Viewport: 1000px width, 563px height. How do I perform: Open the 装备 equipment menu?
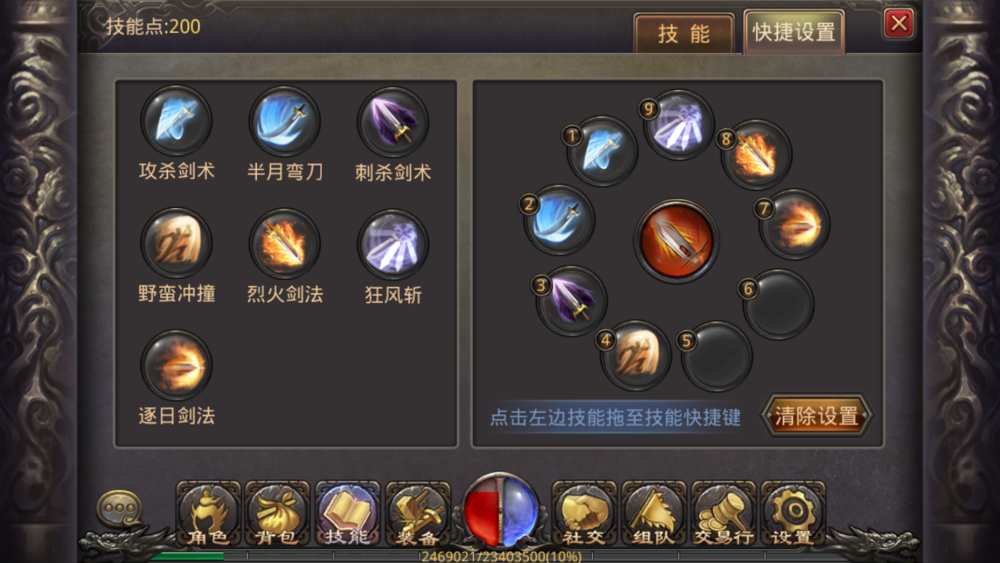(417, 514)
